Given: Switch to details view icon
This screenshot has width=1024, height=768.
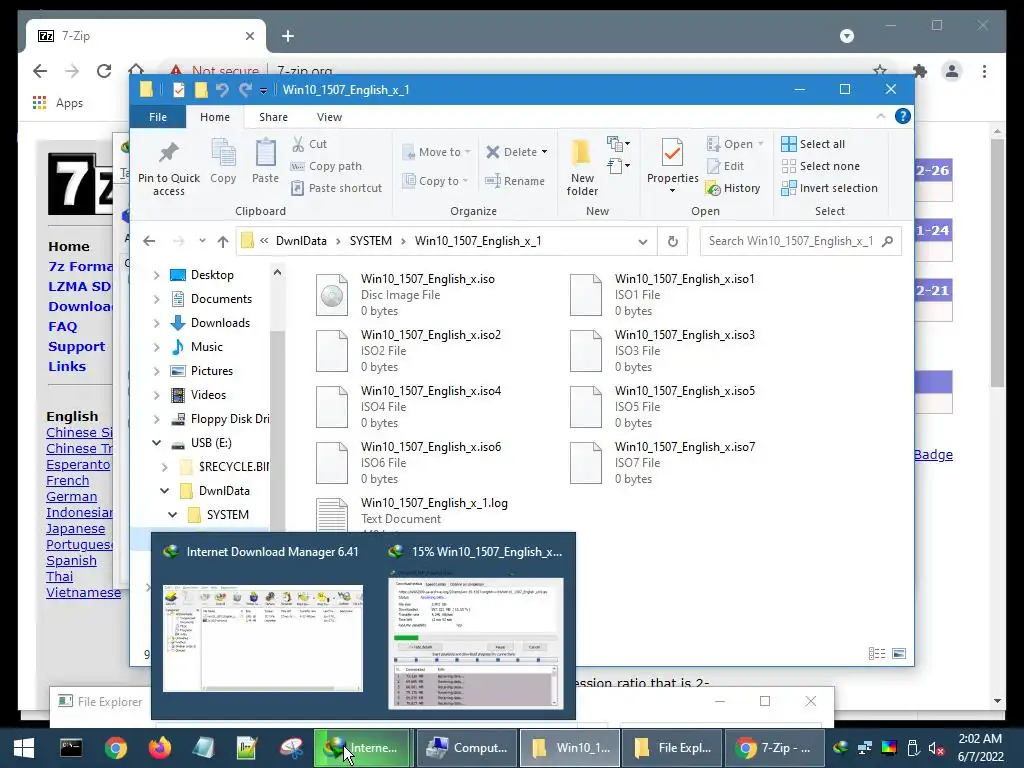Looking at the screenshot, I should pyautogui.click(x=877, y=654).
